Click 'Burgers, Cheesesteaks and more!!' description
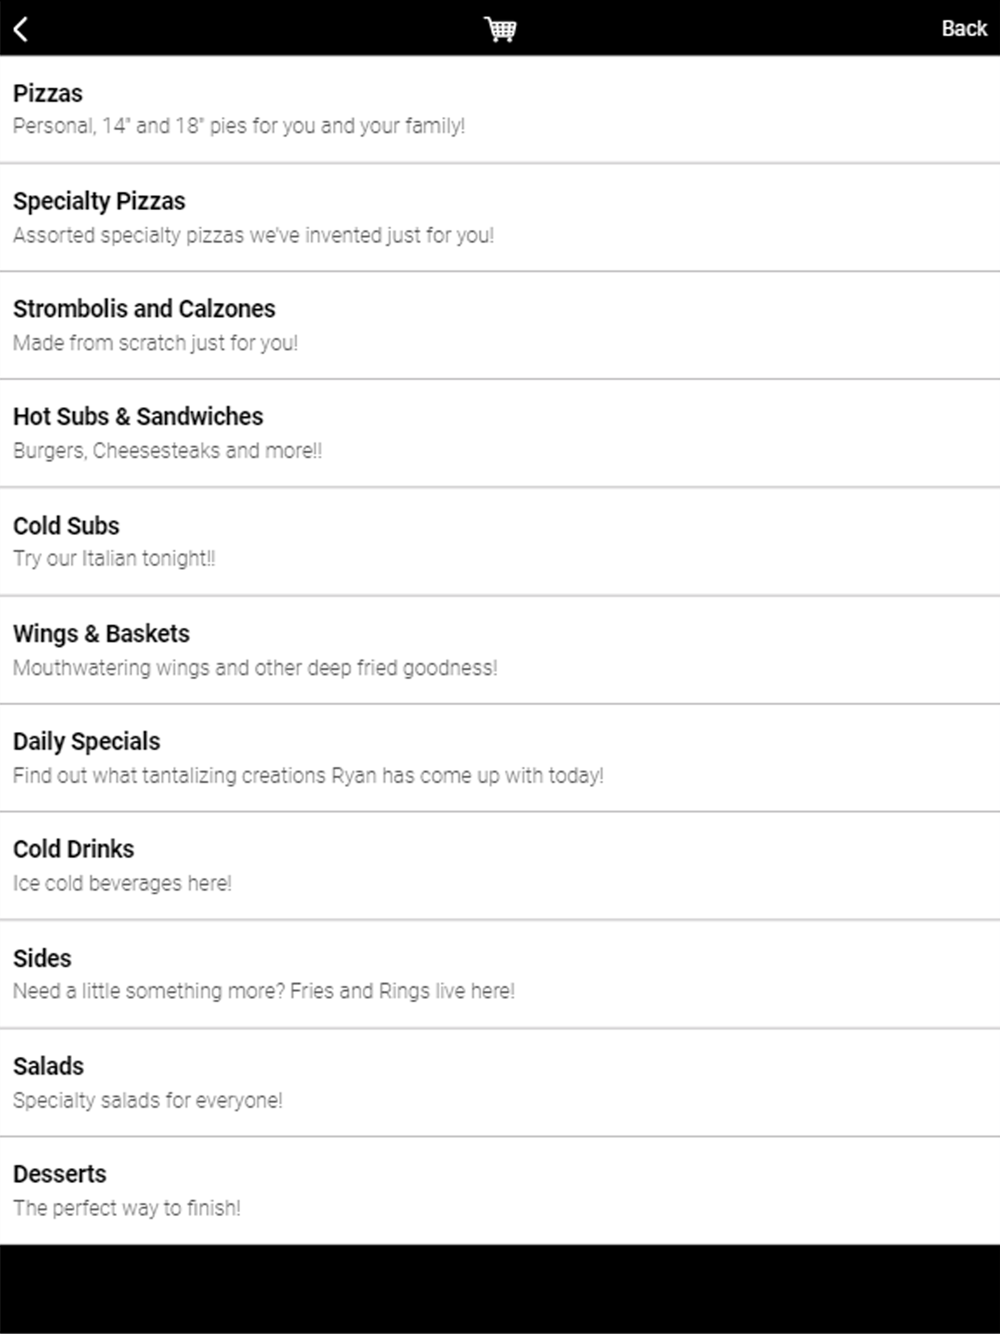 [168, 451]
